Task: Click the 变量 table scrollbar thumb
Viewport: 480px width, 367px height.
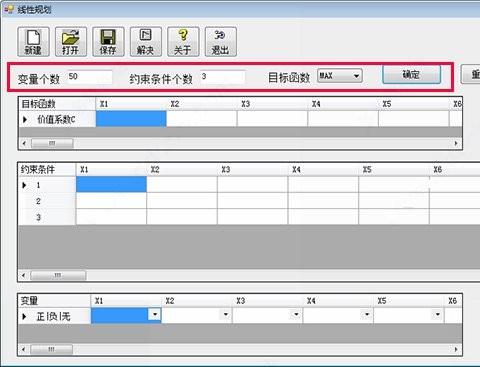Action: [x=51, y=349]
